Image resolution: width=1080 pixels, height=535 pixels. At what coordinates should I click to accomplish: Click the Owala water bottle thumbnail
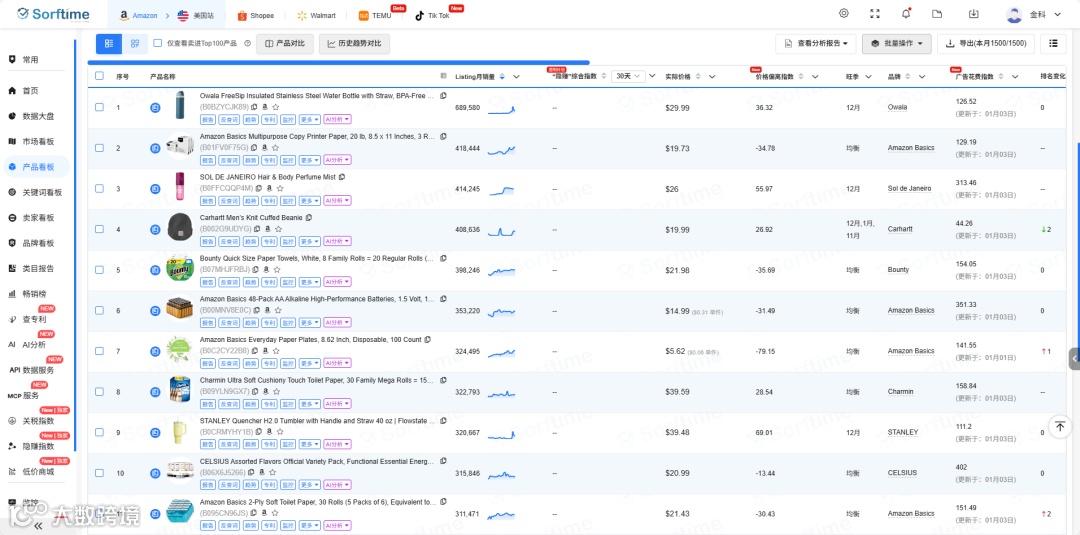click(180, 105)
